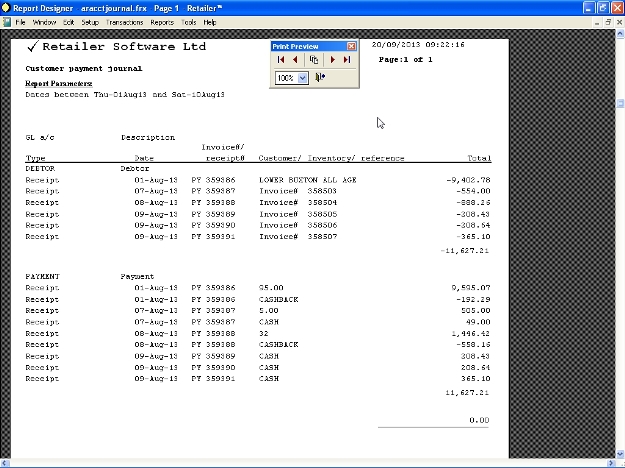Click the Go to Page icon
Viewport: 625px width, 468px height.
[x=314, y=60]
